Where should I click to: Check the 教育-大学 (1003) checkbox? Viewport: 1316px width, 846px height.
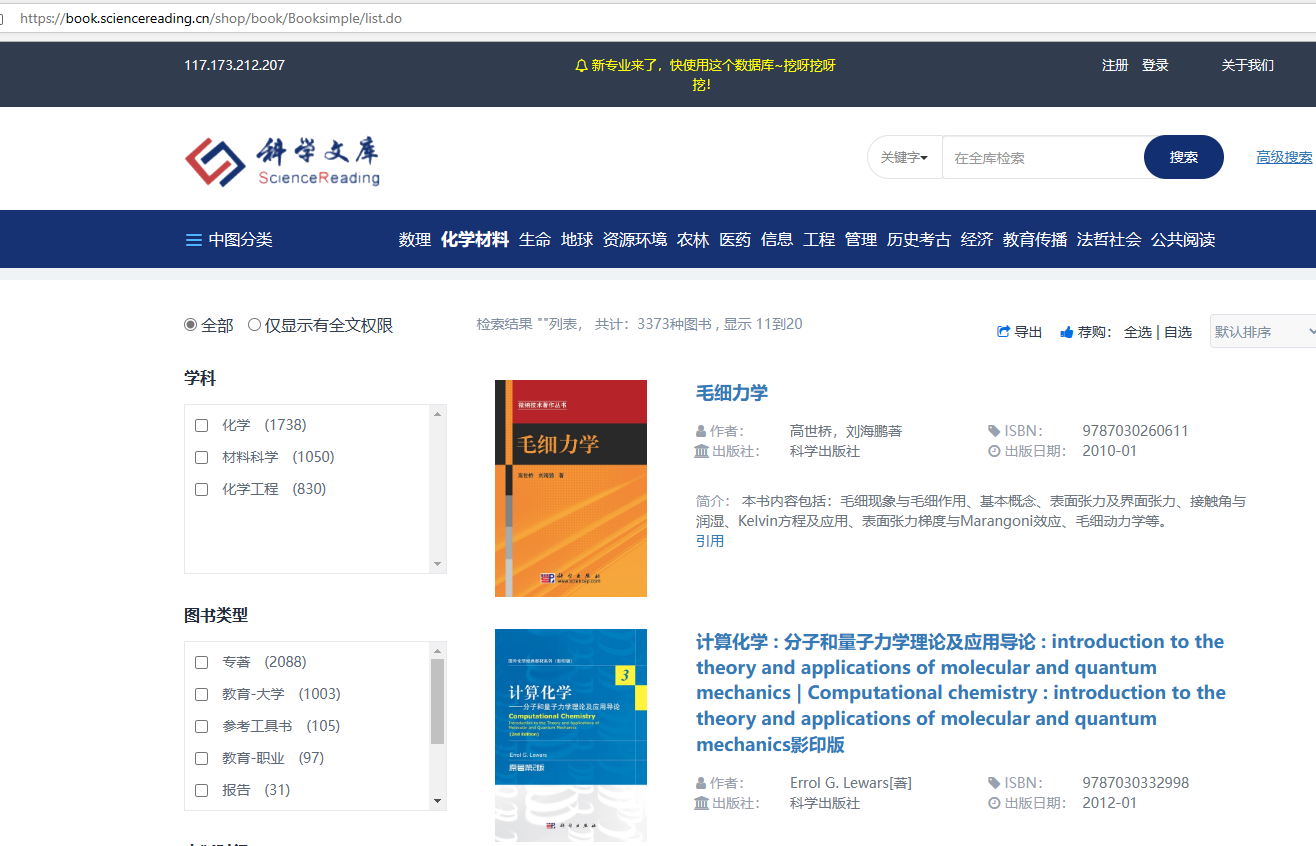tap(201, 695)
